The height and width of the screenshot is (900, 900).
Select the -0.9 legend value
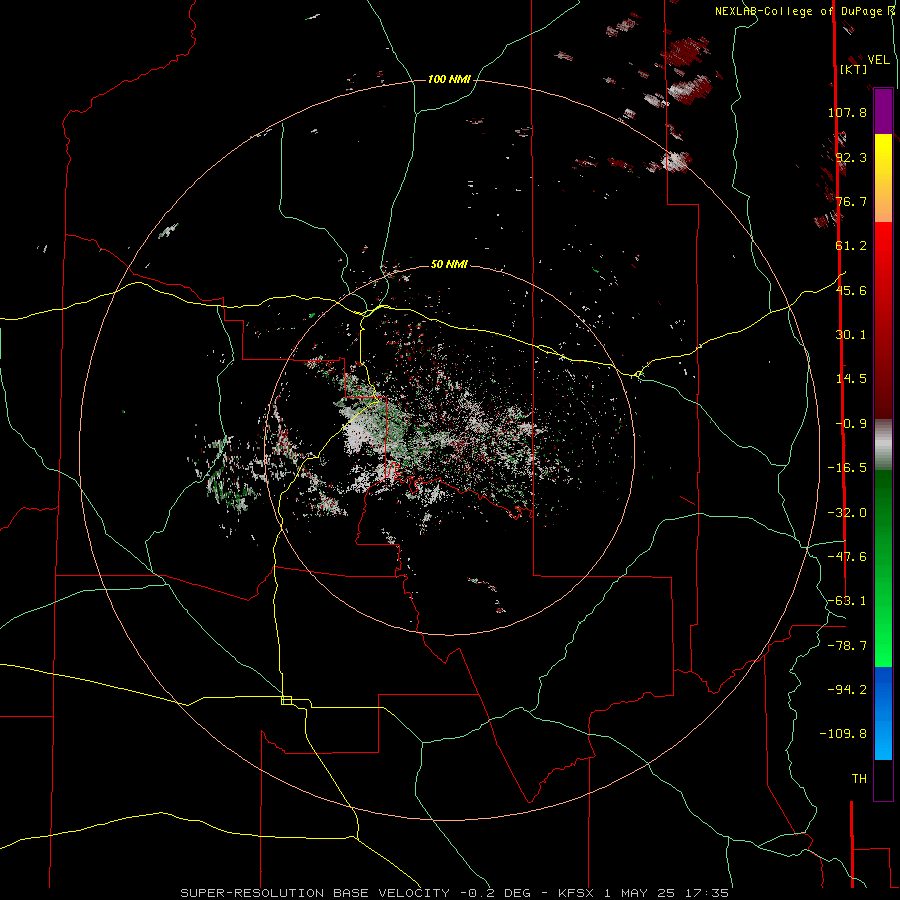(x=851, y=424)
